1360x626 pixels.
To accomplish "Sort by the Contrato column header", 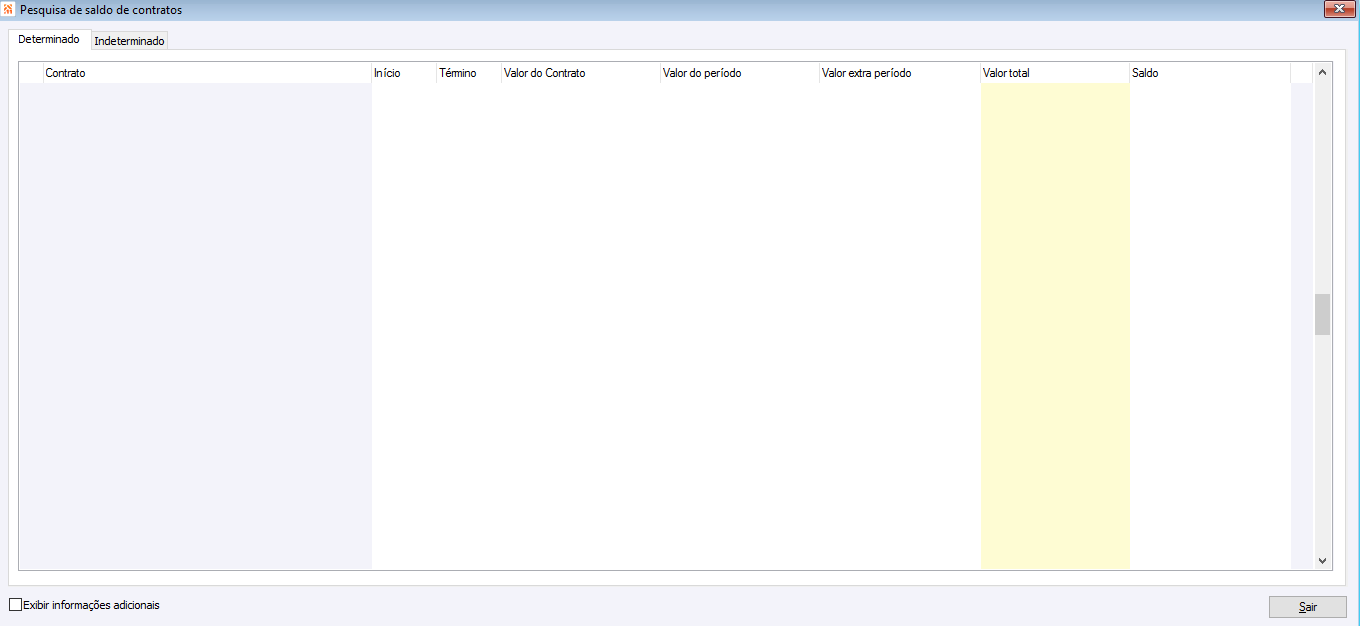I will click(x=207, y=73).
